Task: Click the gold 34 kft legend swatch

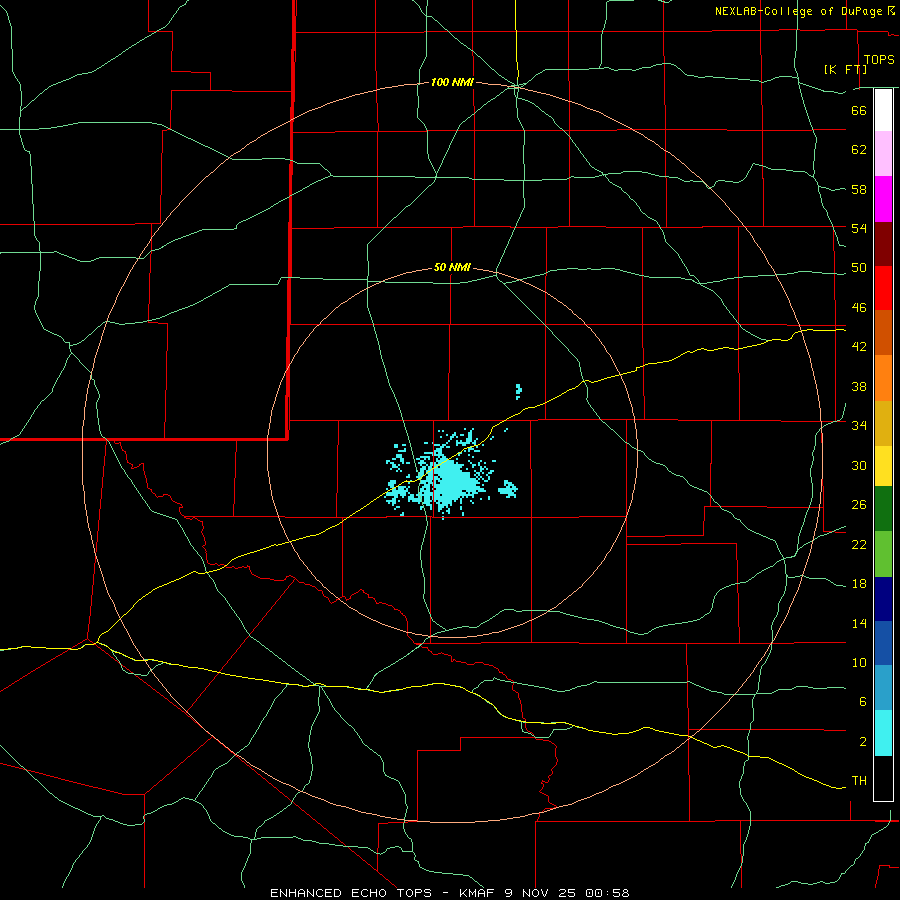Action: click(883, 423)
